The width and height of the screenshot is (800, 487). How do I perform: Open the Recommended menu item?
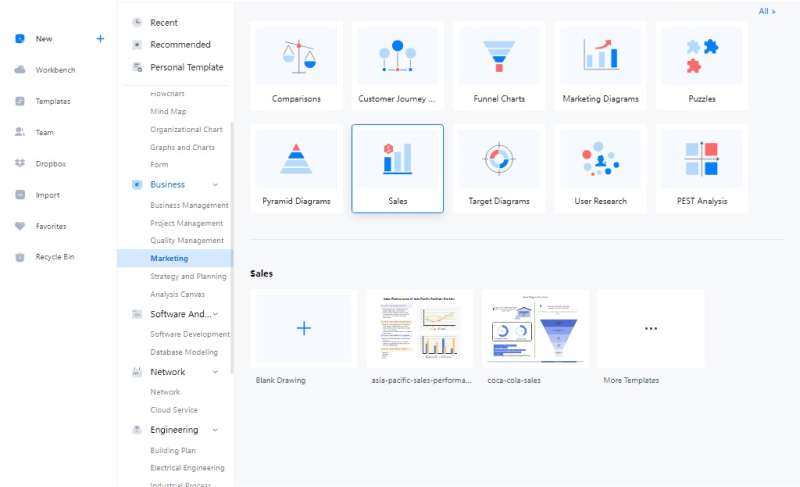(180, 45)
